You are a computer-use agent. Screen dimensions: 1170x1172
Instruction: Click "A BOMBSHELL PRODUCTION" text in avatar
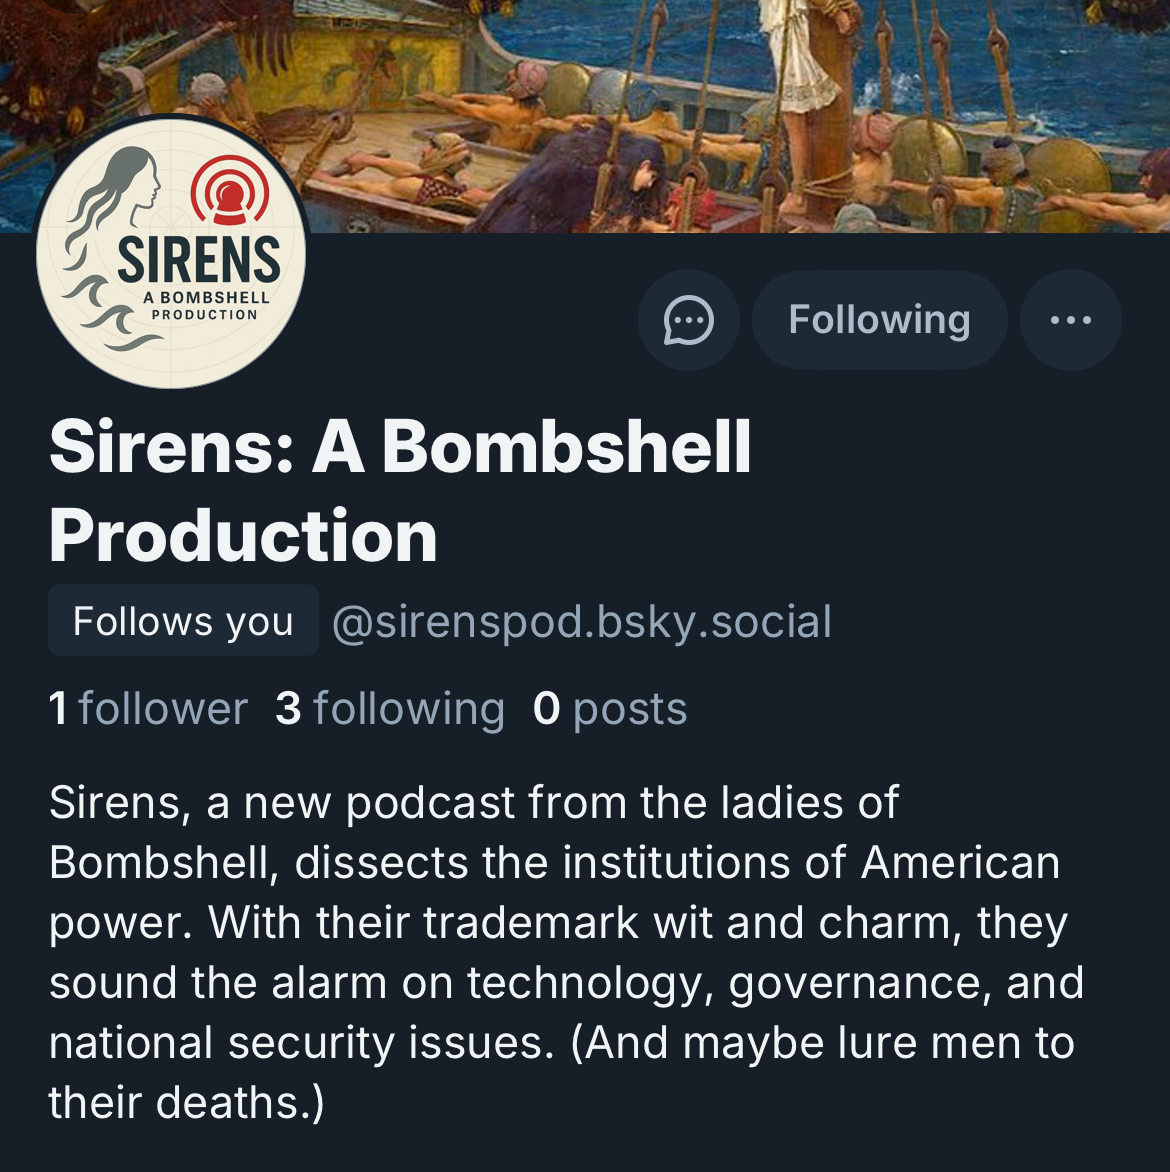(x=205, y=306)
